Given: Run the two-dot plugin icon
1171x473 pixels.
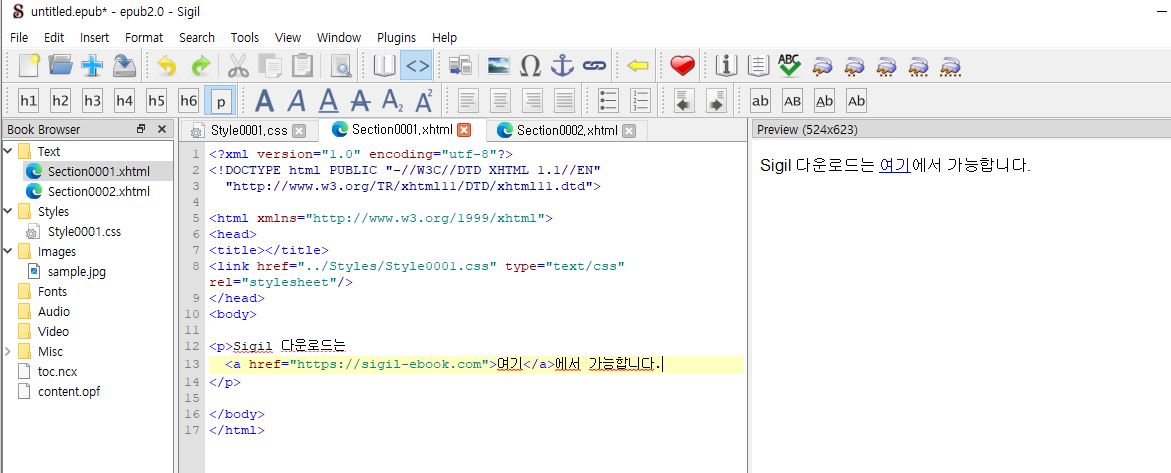Looking at the screenshot, I should click(x=854, y=67).
